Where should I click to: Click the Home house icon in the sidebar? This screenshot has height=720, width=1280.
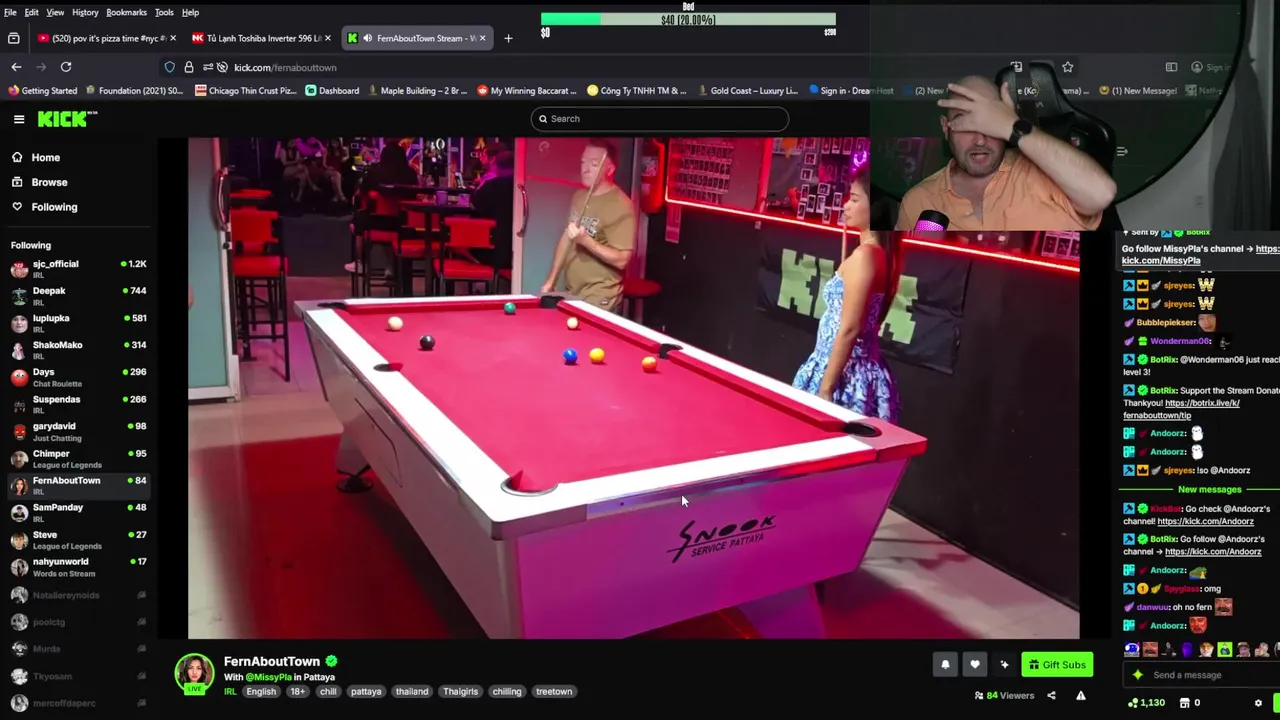[17, 157]
